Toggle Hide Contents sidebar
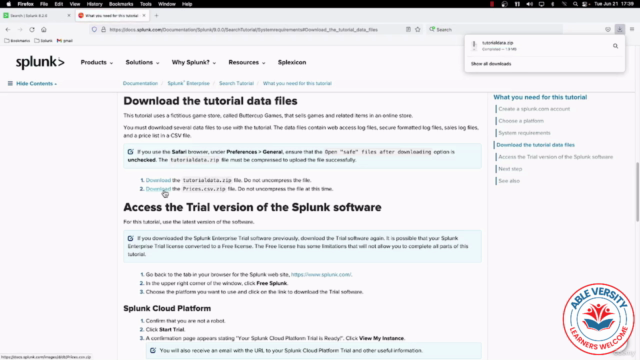The width and height of the screenshot is (640, 360). pos(36,83)
